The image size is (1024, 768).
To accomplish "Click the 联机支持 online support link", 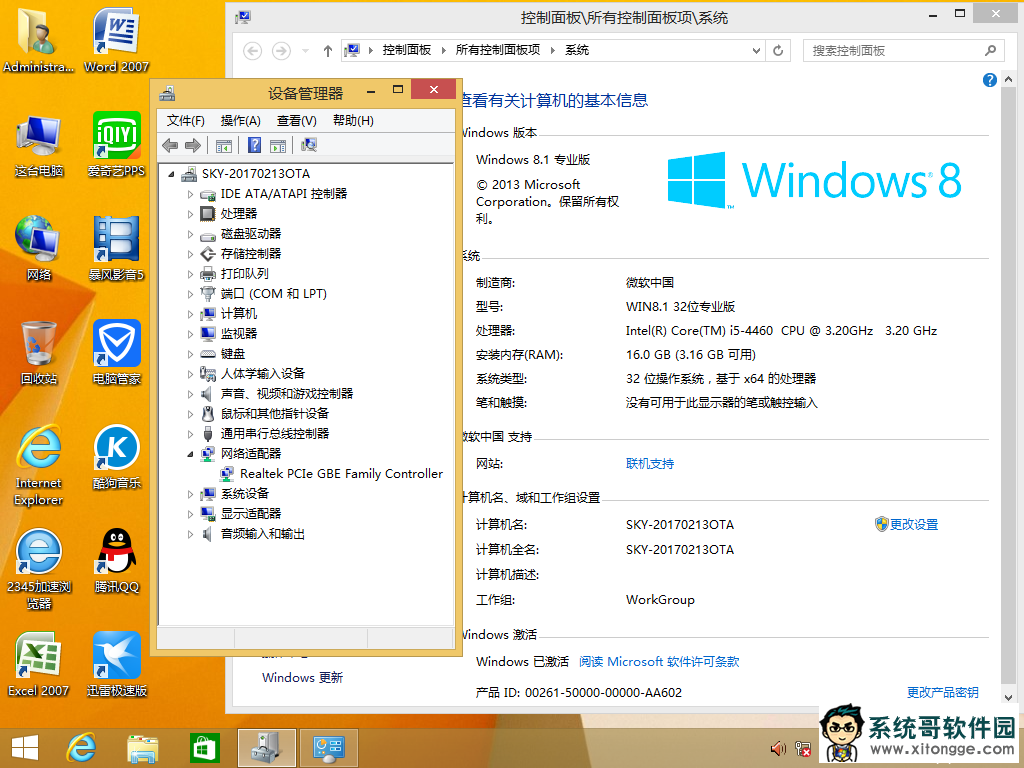I will 650,464.
